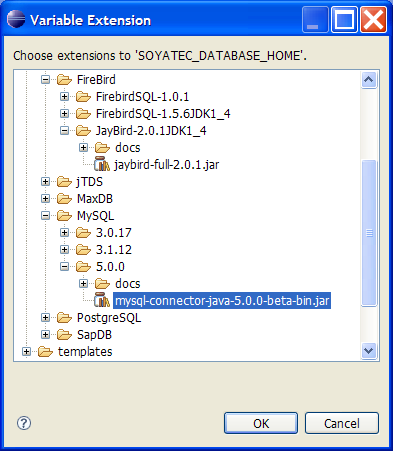Expand the FirebirdSQL-1.0.1 node

(x=64, y=97)
